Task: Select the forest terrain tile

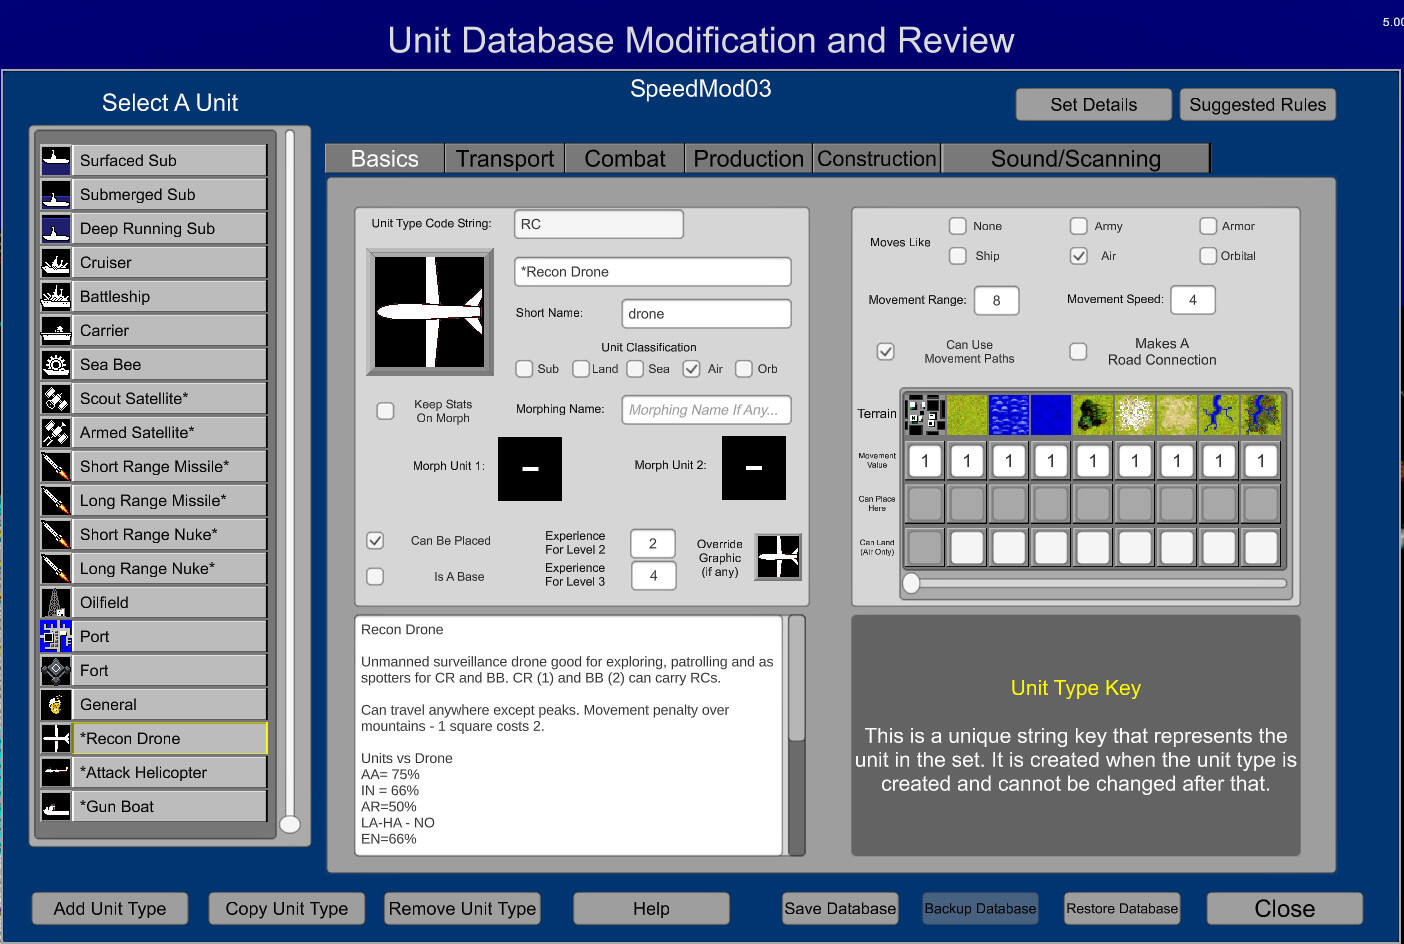Action: tap(1093, 414)
